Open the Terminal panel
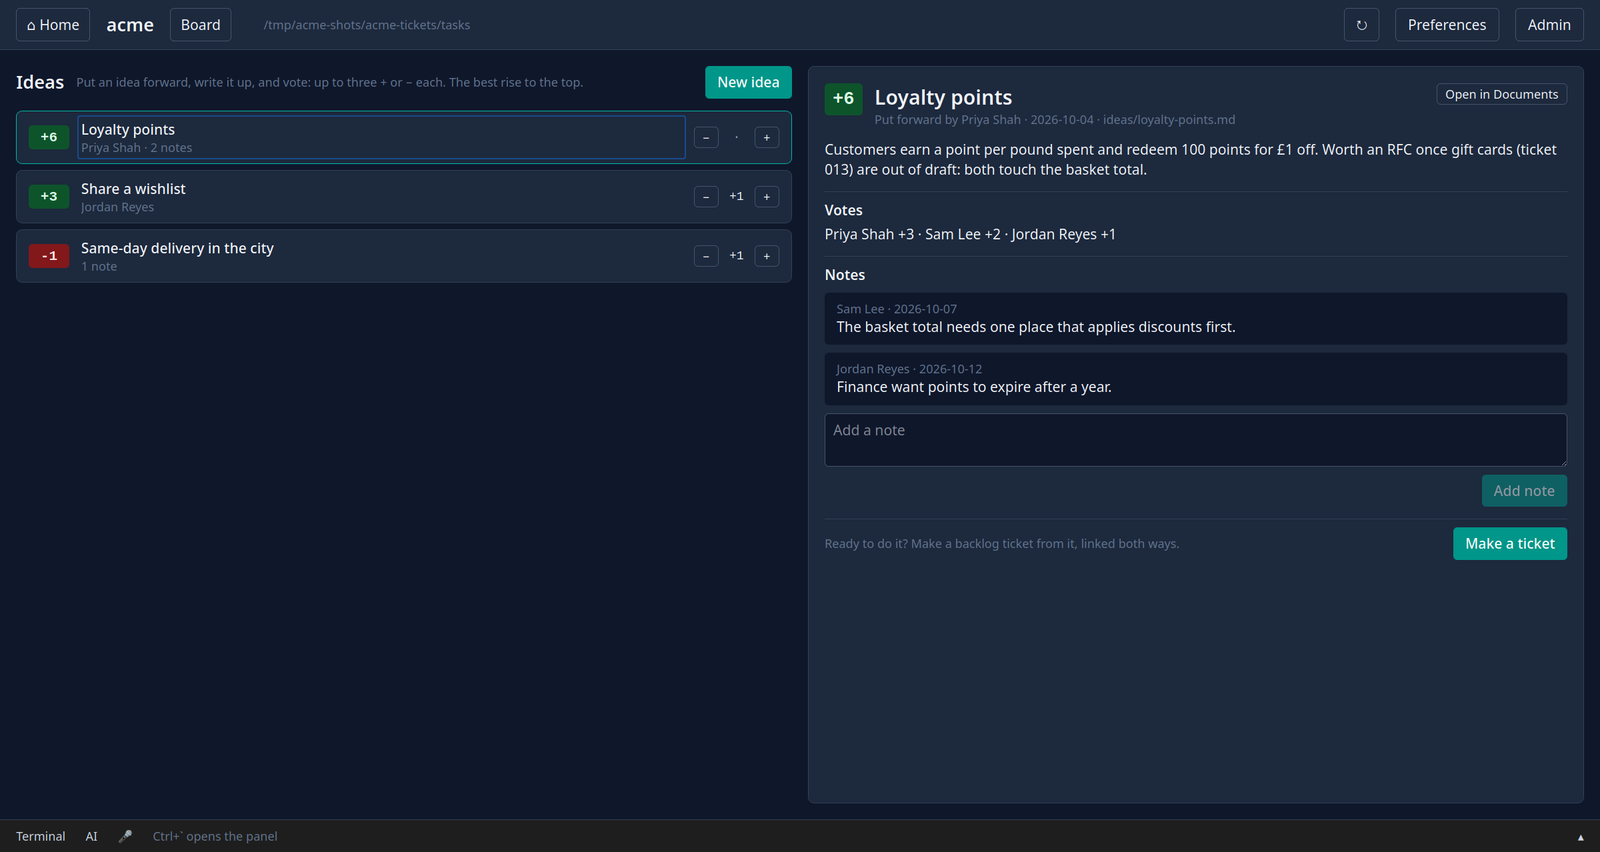The height and width of the screenshot is (852, 1600). click(x=41, y=836)
